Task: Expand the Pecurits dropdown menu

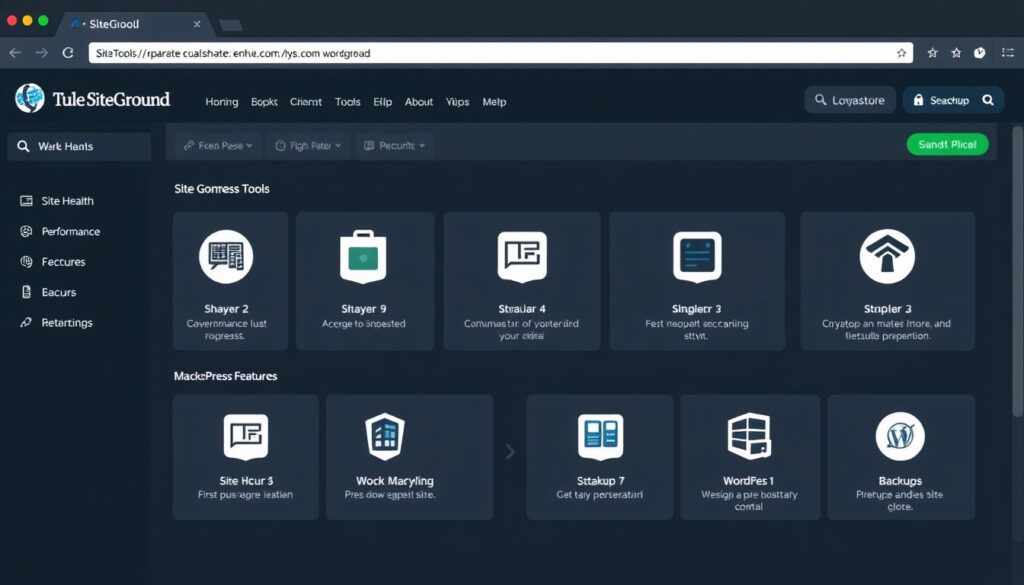Action: [395, 146]
